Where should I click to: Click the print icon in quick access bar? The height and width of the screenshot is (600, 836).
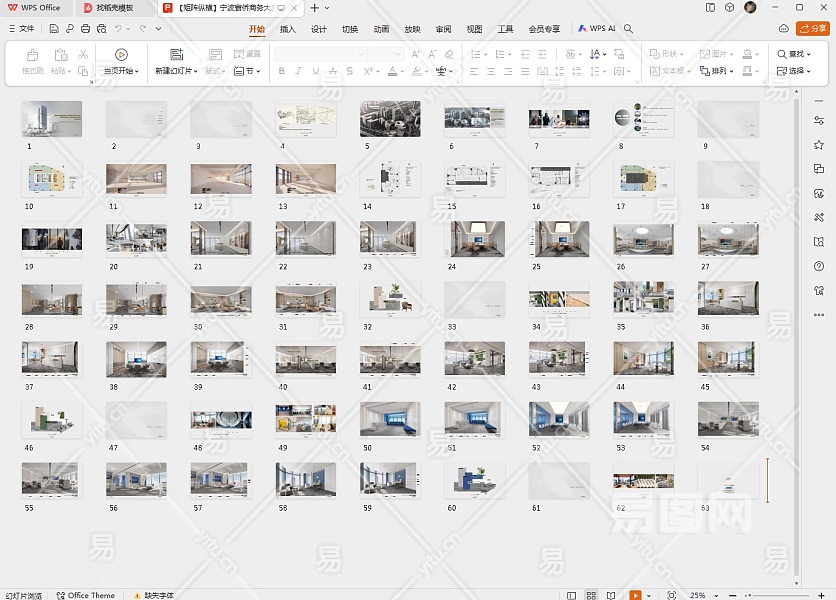(x=86, y=29)
